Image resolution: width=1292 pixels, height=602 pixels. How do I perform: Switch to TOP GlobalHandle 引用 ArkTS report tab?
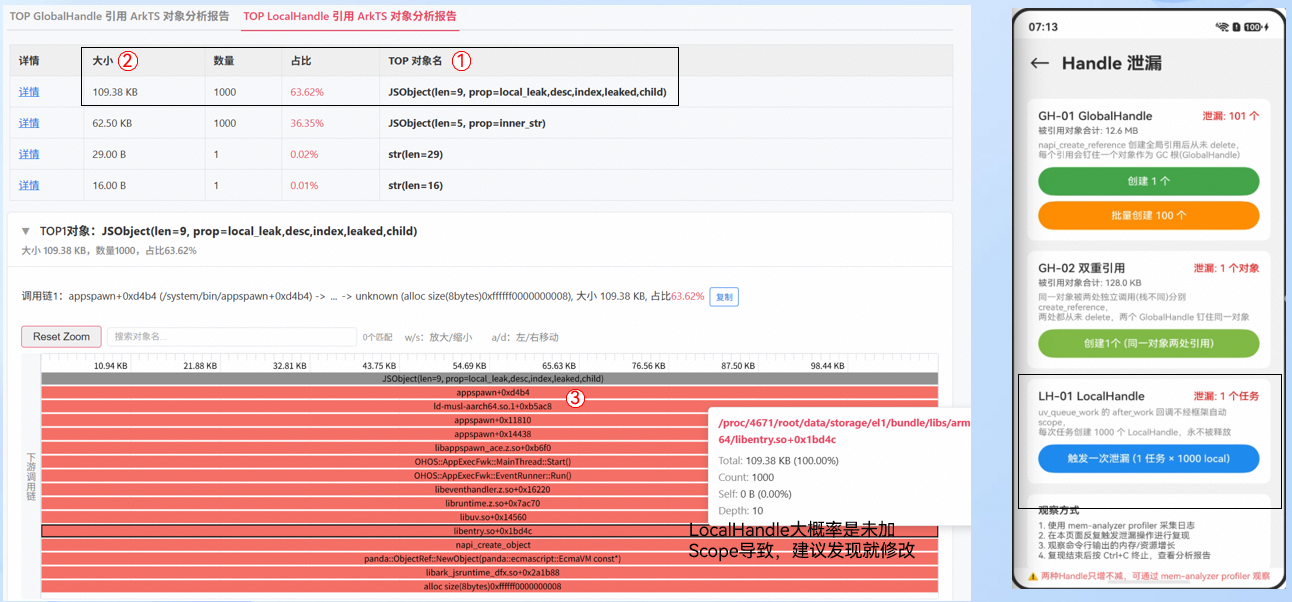coord(119,16)
